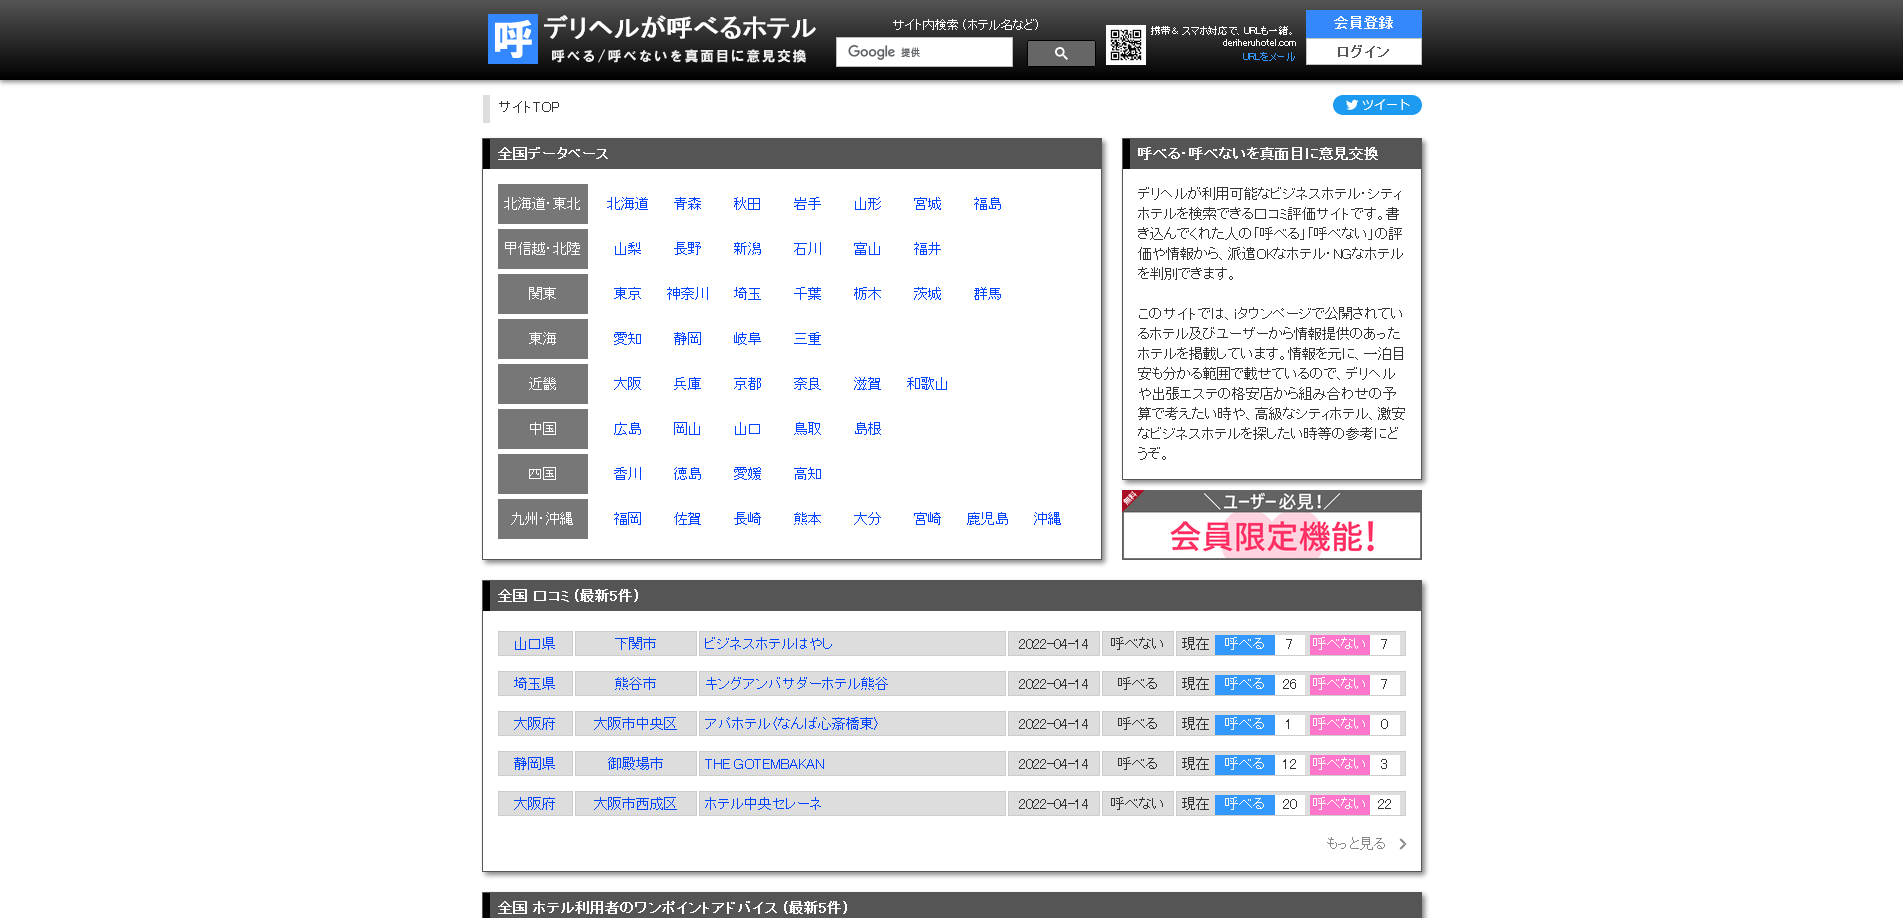1903x918 pixels.
Task: Focus the Google site search field
Action: coord(924,52)
